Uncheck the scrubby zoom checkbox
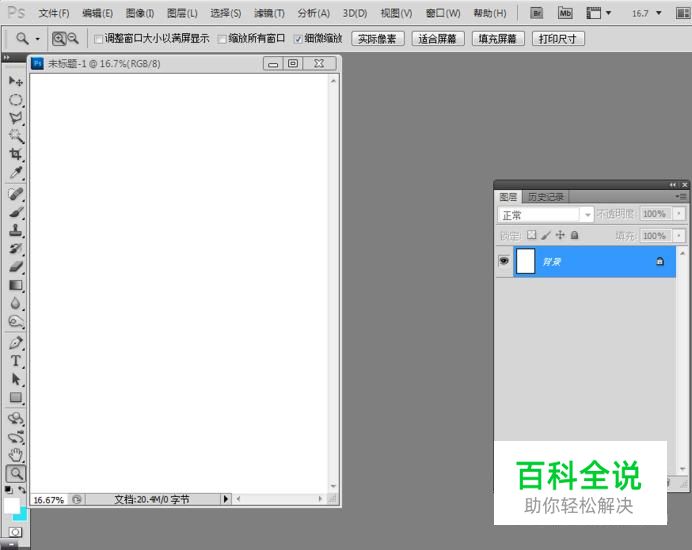This screenshot has width=692, height=550. coord(298,39)
